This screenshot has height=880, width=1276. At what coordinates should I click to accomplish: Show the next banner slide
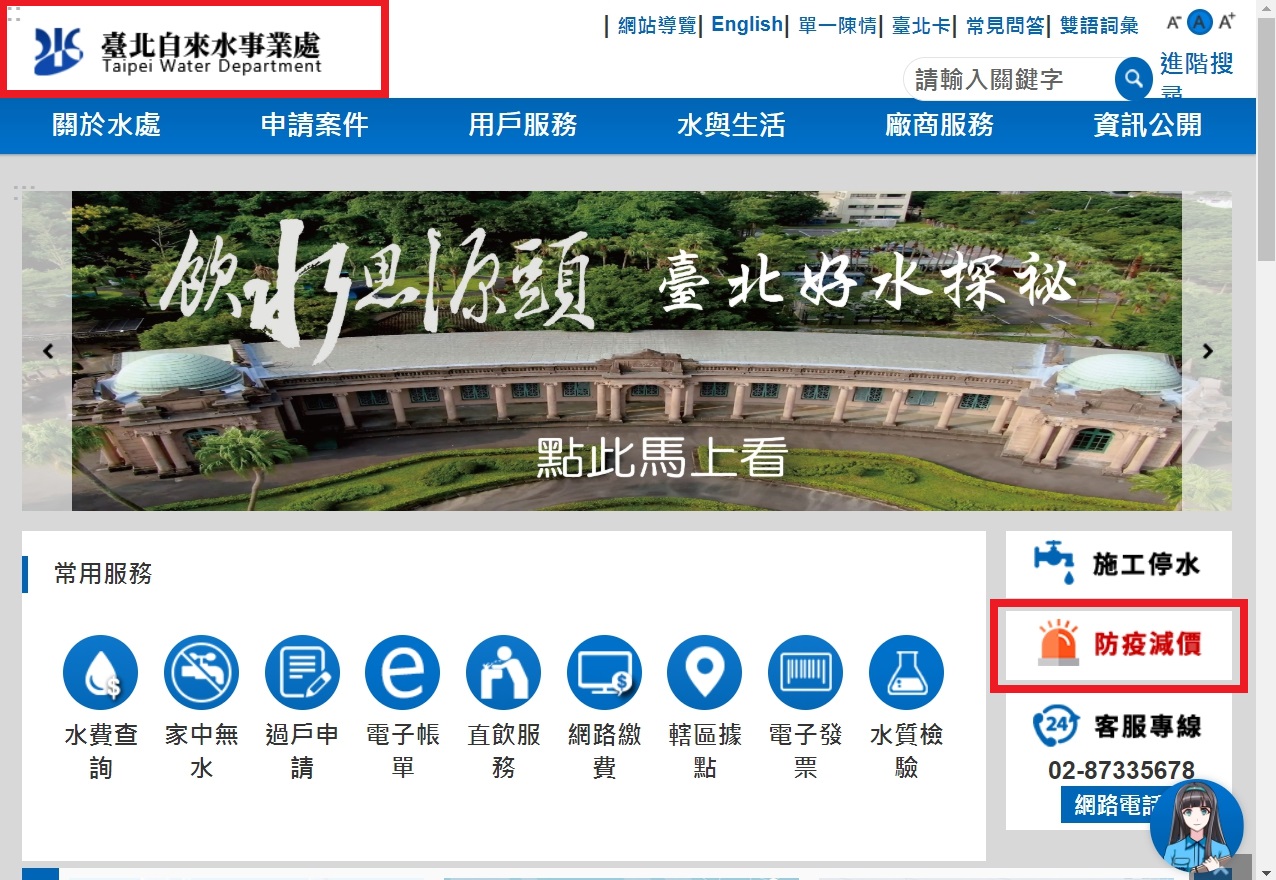pos(1208,351)
